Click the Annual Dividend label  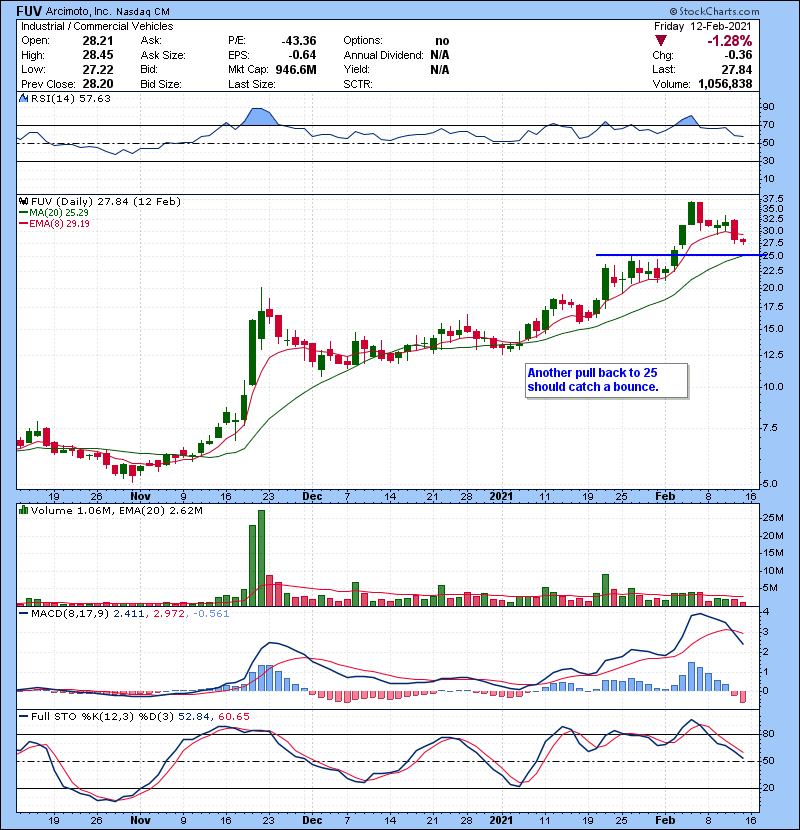click(x=384, y=55)
